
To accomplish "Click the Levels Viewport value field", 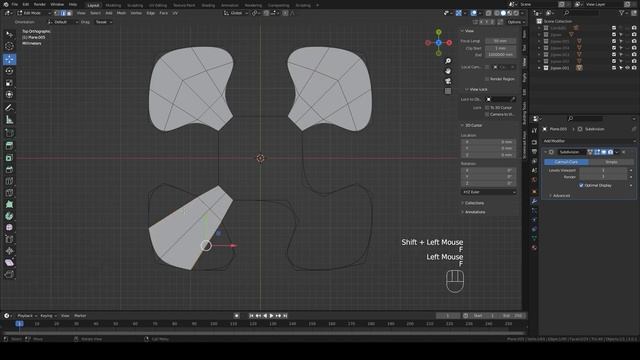I will tap(603, 170).
